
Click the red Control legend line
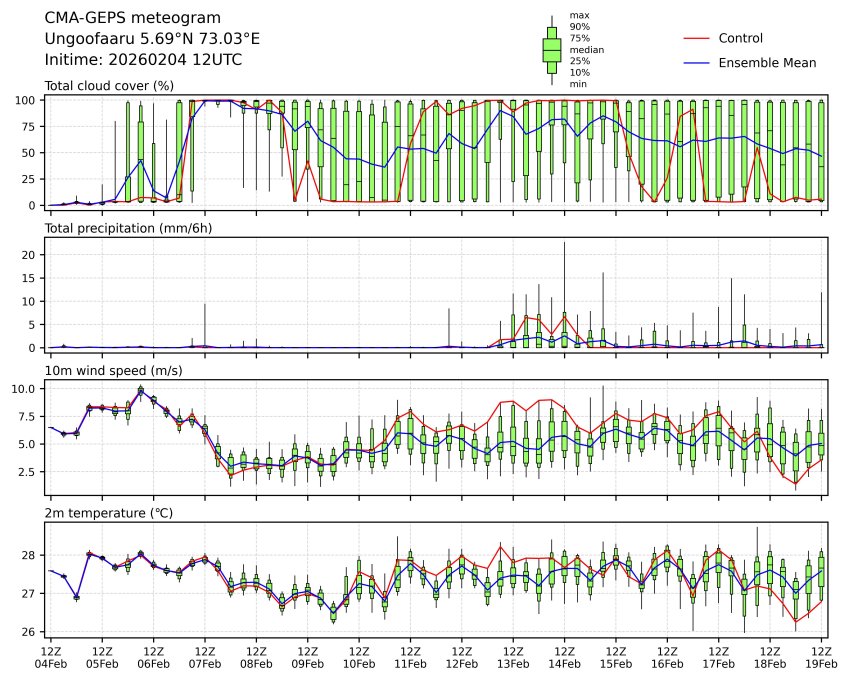tap(696, 38)
